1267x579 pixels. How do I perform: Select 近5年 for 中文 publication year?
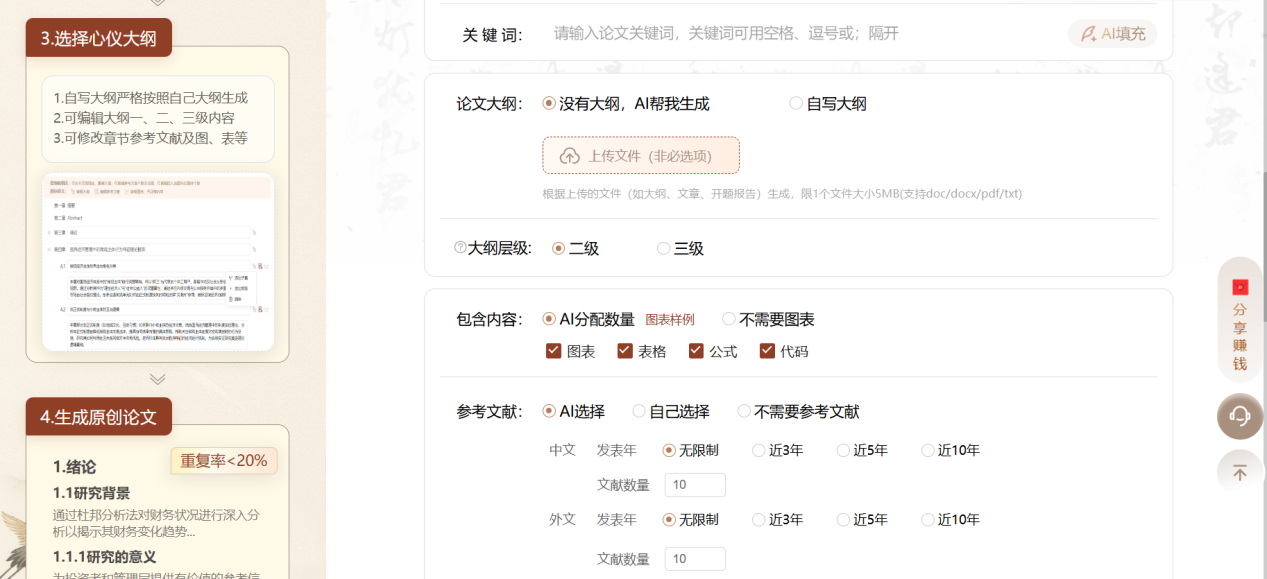pos(843,450)
